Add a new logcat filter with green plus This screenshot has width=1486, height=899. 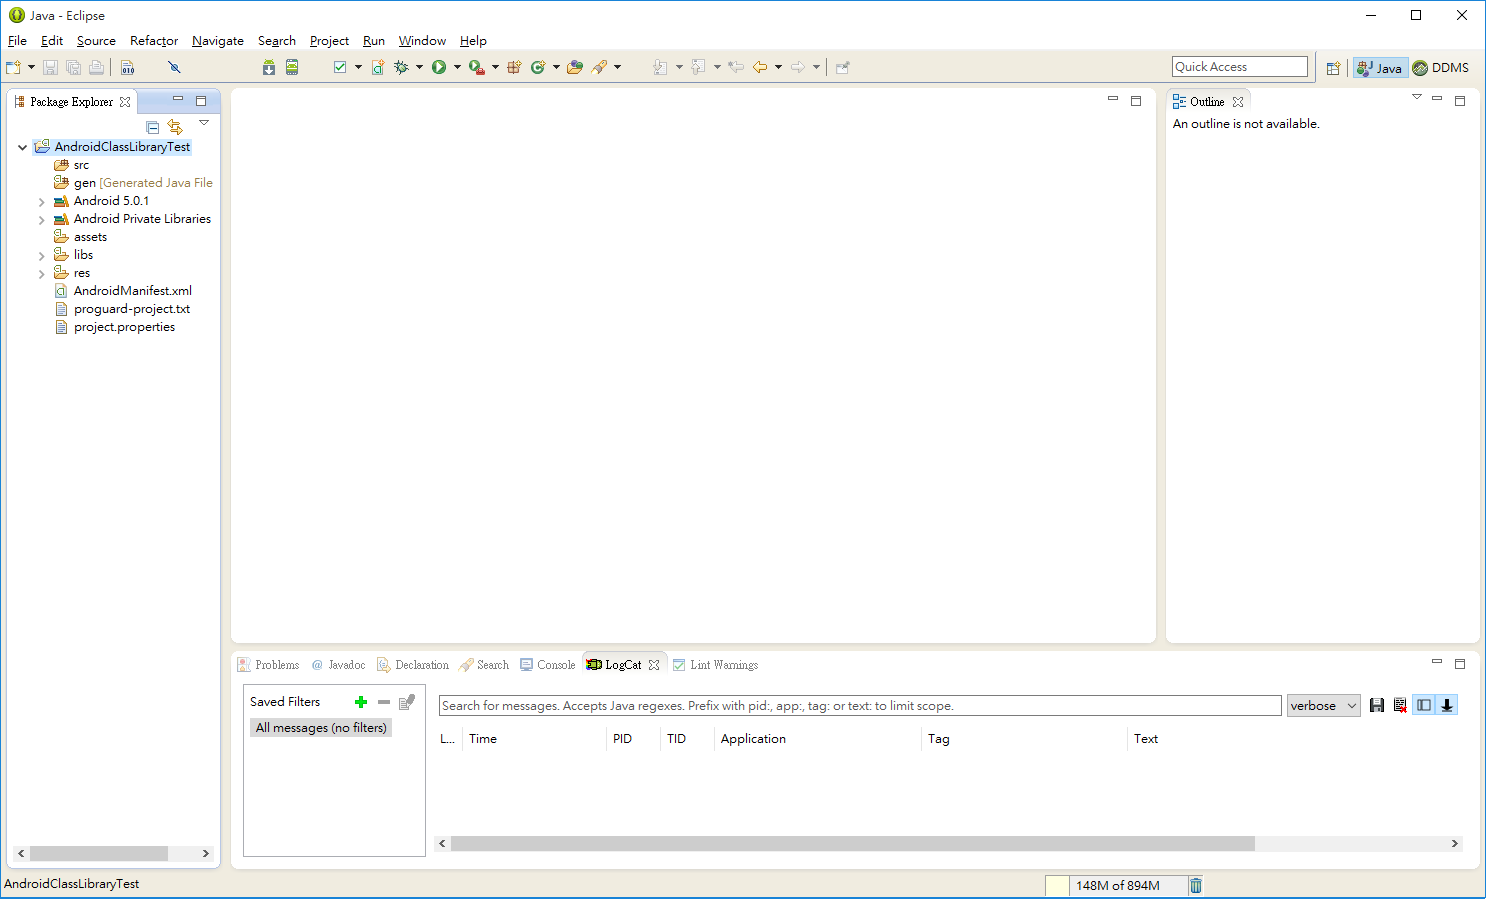[361, 702]
